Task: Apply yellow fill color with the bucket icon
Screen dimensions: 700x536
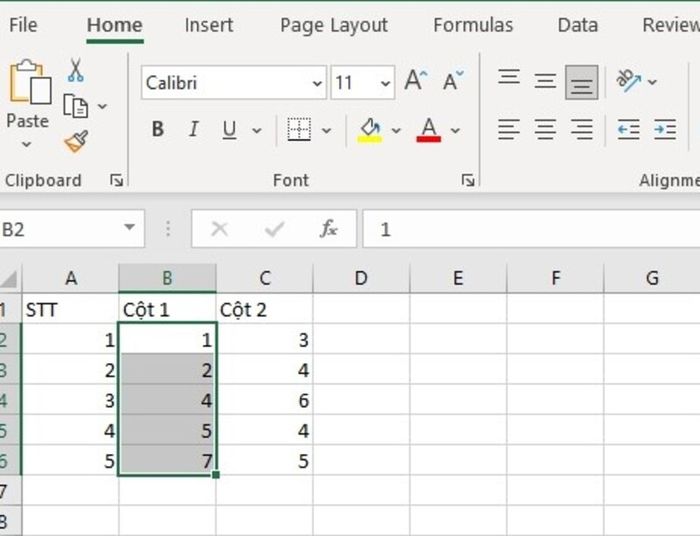Action: click(370, 130)
